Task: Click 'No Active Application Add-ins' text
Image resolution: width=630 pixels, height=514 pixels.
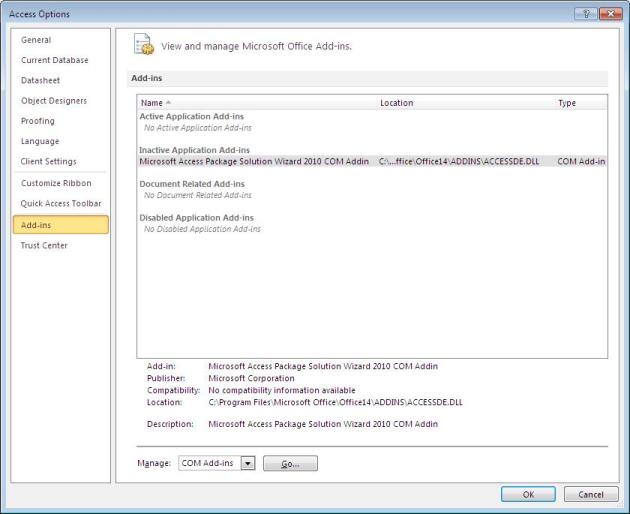Action: click(198, 128)
